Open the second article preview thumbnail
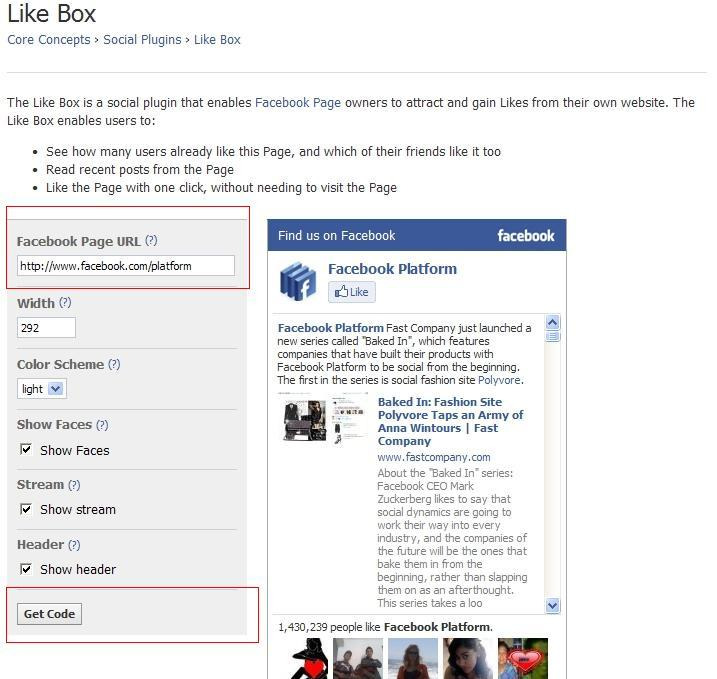Image resolution: width=717 pixels, height=679 pixels. coord(348,419)
